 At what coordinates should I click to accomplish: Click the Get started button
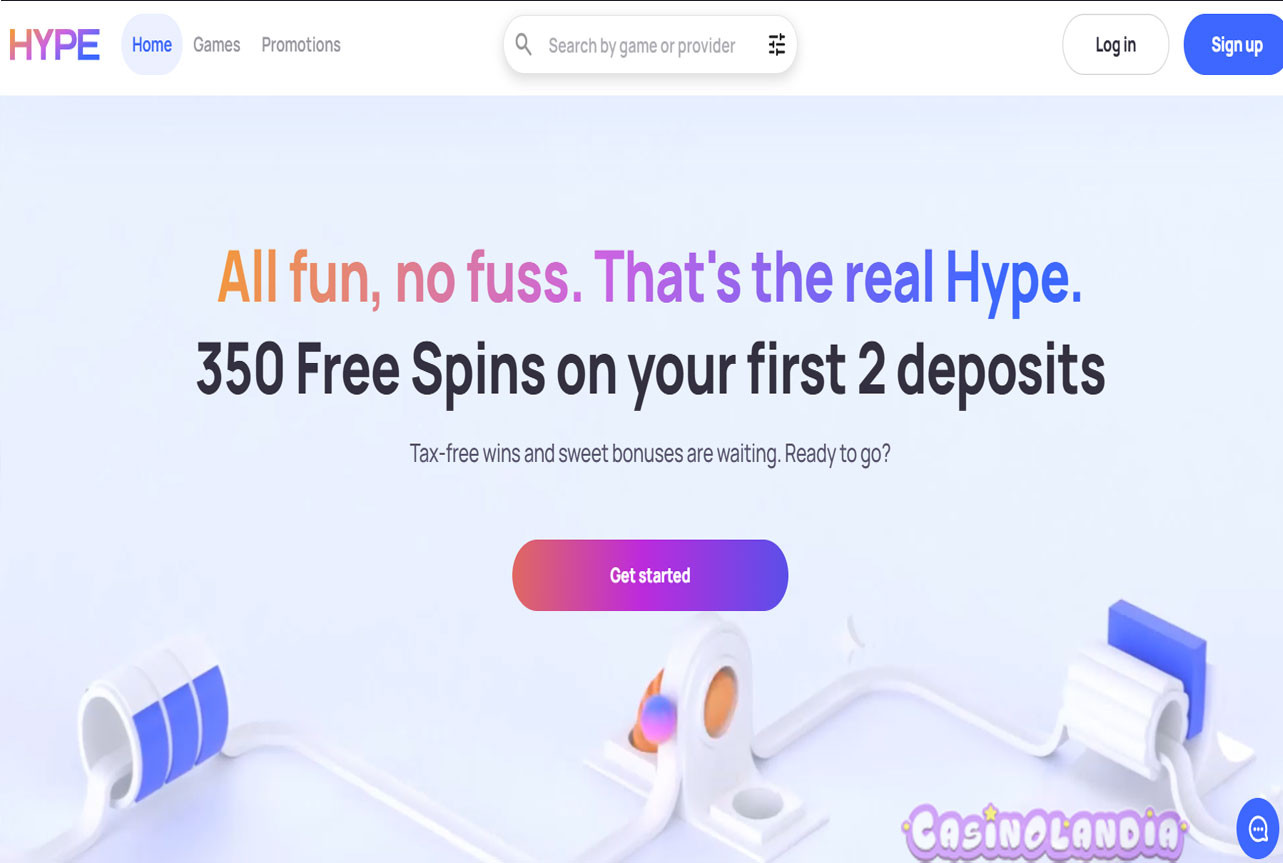tap(650, 575)
